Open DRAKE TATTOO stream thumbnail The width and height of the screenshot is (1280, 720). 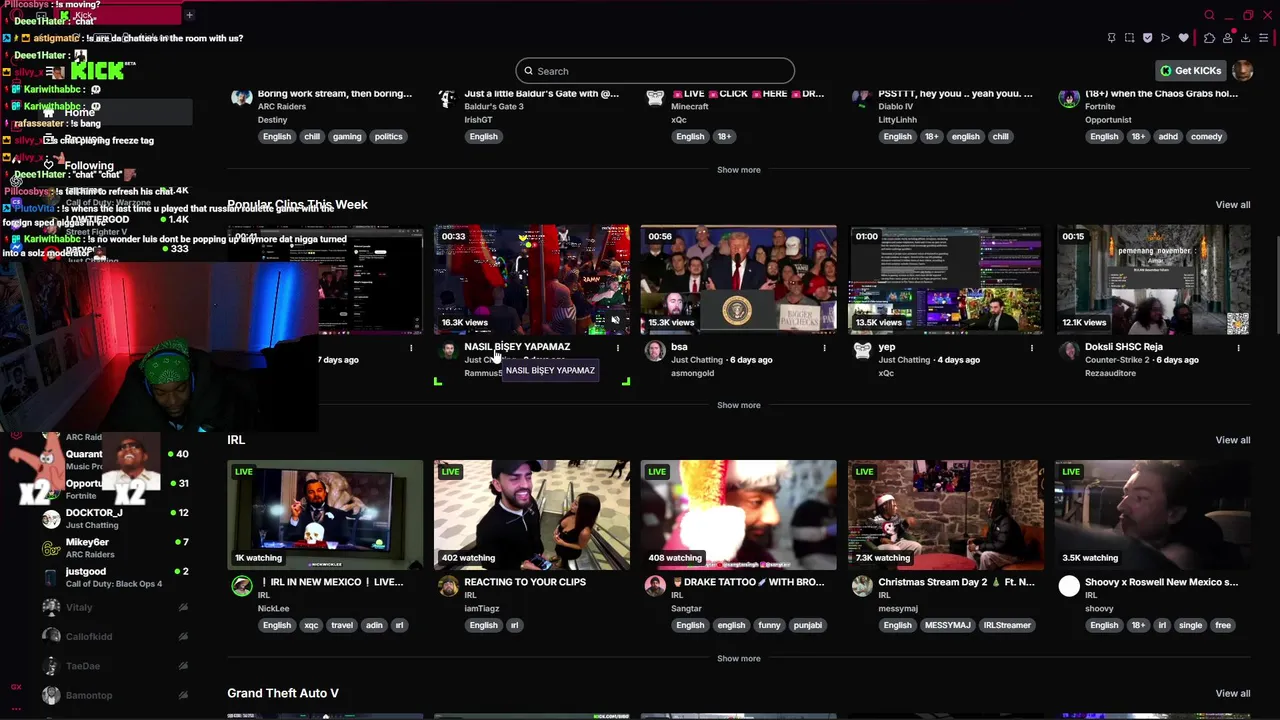pyautogui.click(x=738, y=515)
